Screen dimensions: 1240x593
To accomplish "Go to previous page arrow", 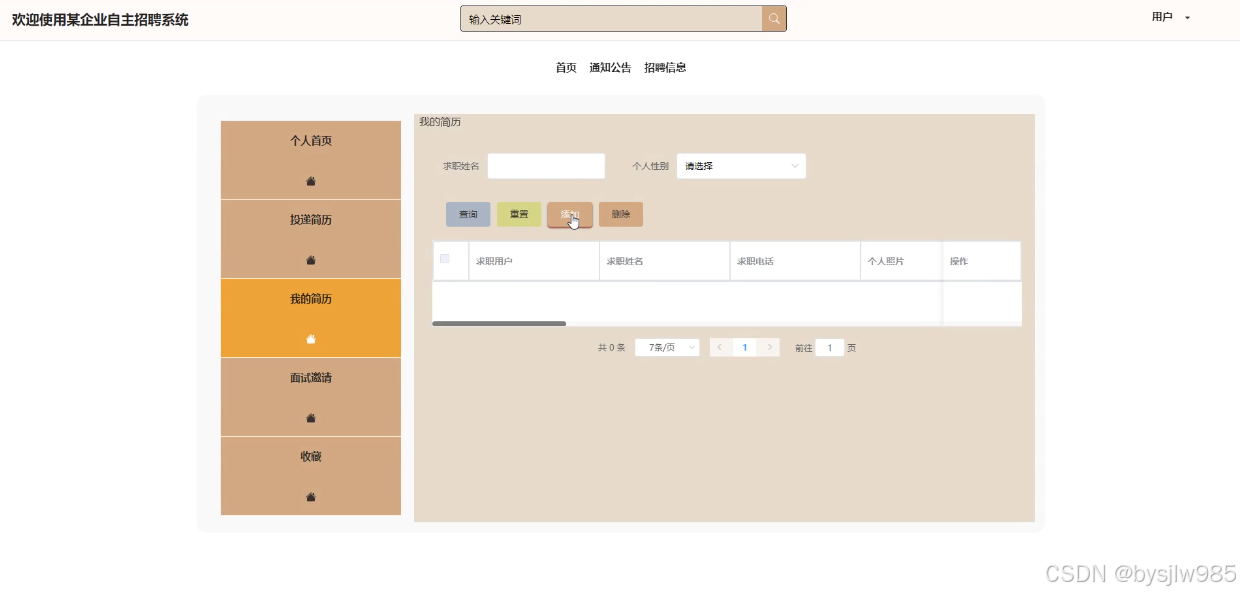I will (720, 348).
